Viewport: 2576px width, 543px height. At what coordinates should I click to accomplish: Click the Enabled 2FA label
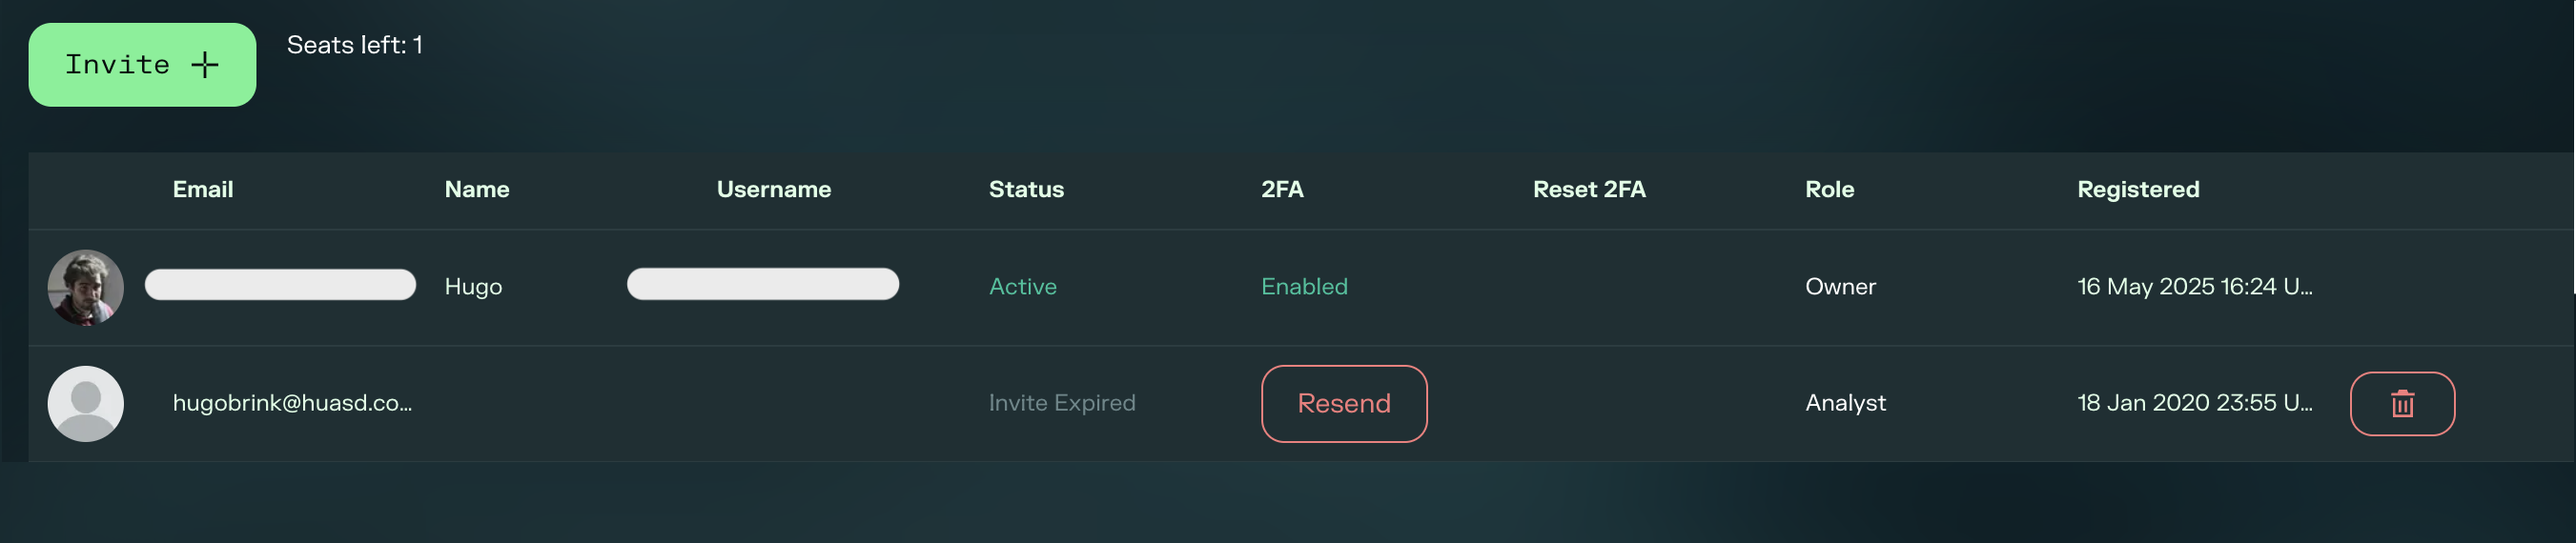click(x=1304, y=287)
